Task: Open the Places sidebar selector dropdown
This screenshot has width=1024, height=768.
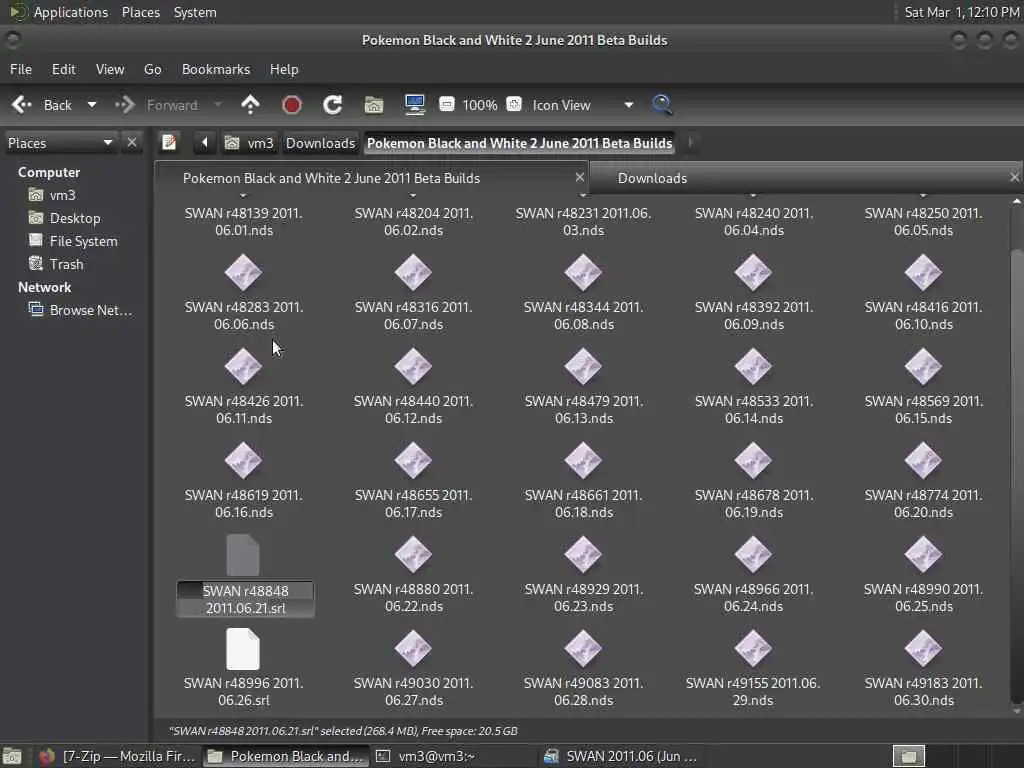Action: pos(60,143)
